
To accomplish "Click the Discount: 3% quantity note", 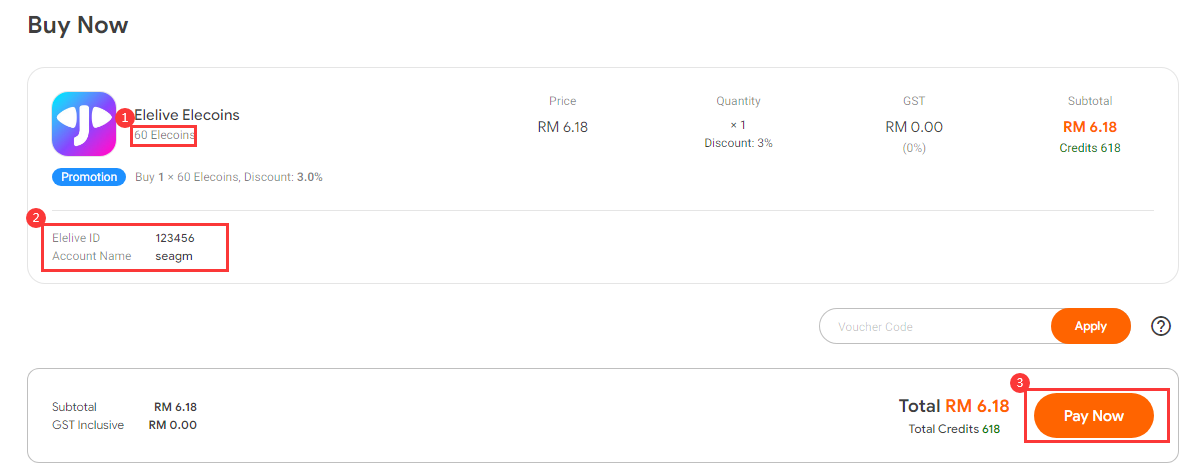I will (738, 142).
